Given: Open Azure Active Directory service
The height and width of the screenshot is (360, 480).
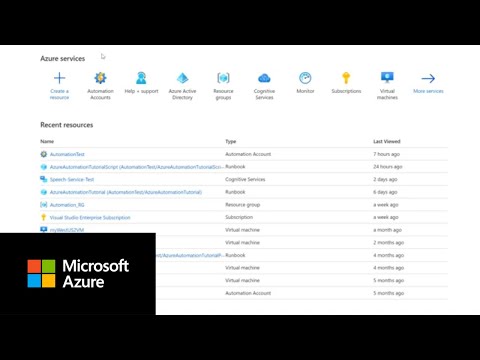Looking at the screenshot, I should coord(182,86).
